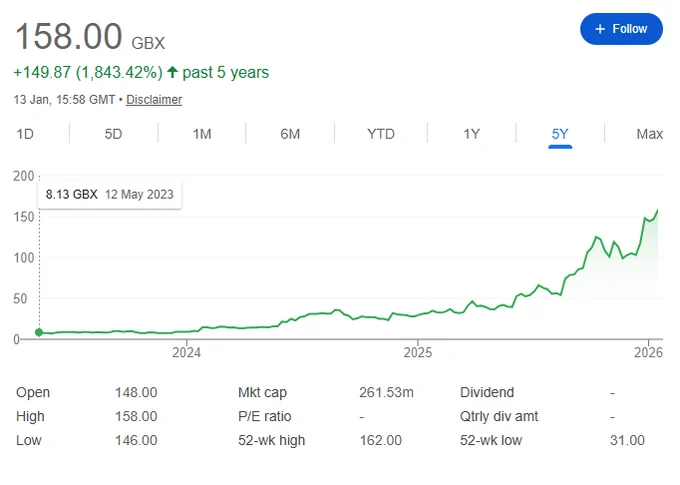The height and width of the screenshot is (485, 680).
Task: Click the Qtrly div amt label
Action: [499, 416]
